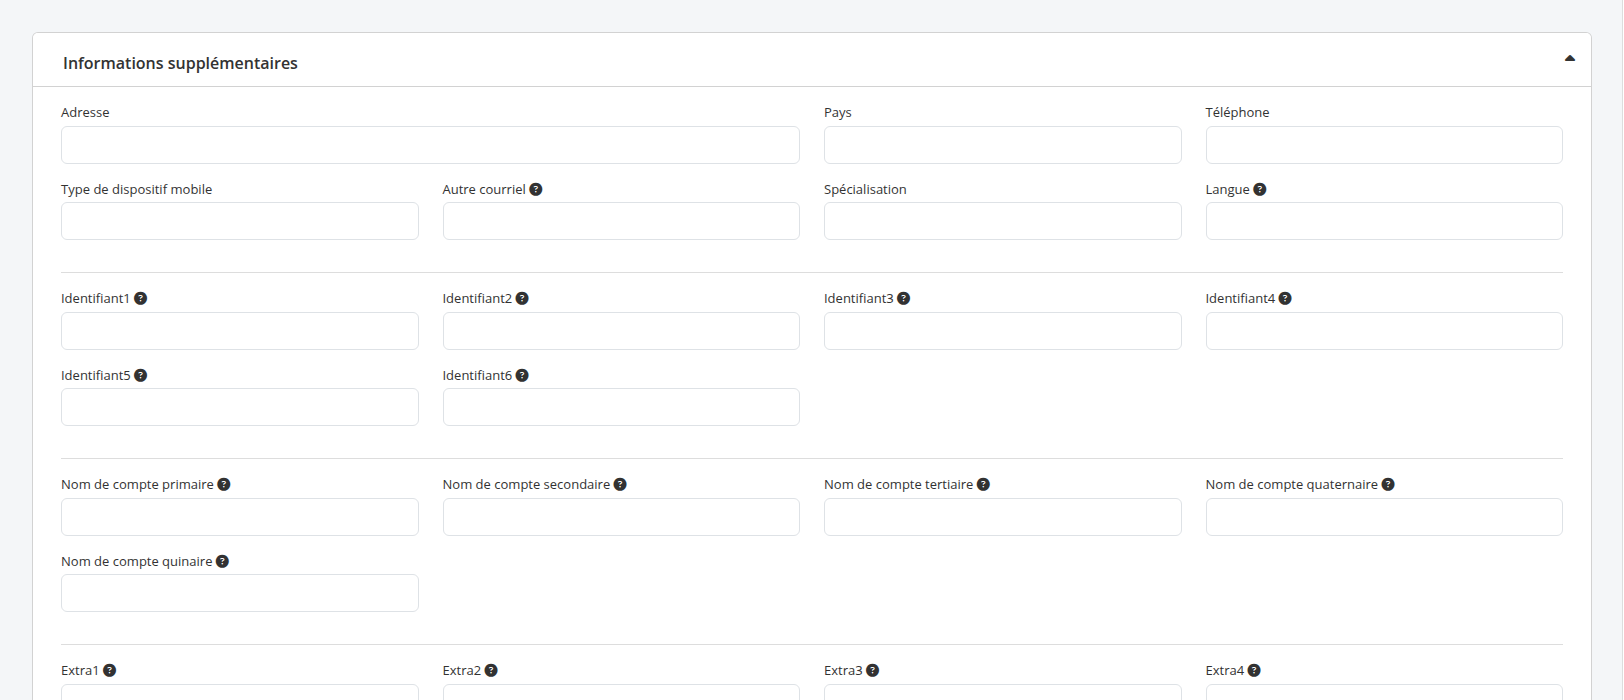This screenshot has width=1624, height=700.
Task: Click the Nom de compte tertiaire field
Action: tap(1003, 517)
